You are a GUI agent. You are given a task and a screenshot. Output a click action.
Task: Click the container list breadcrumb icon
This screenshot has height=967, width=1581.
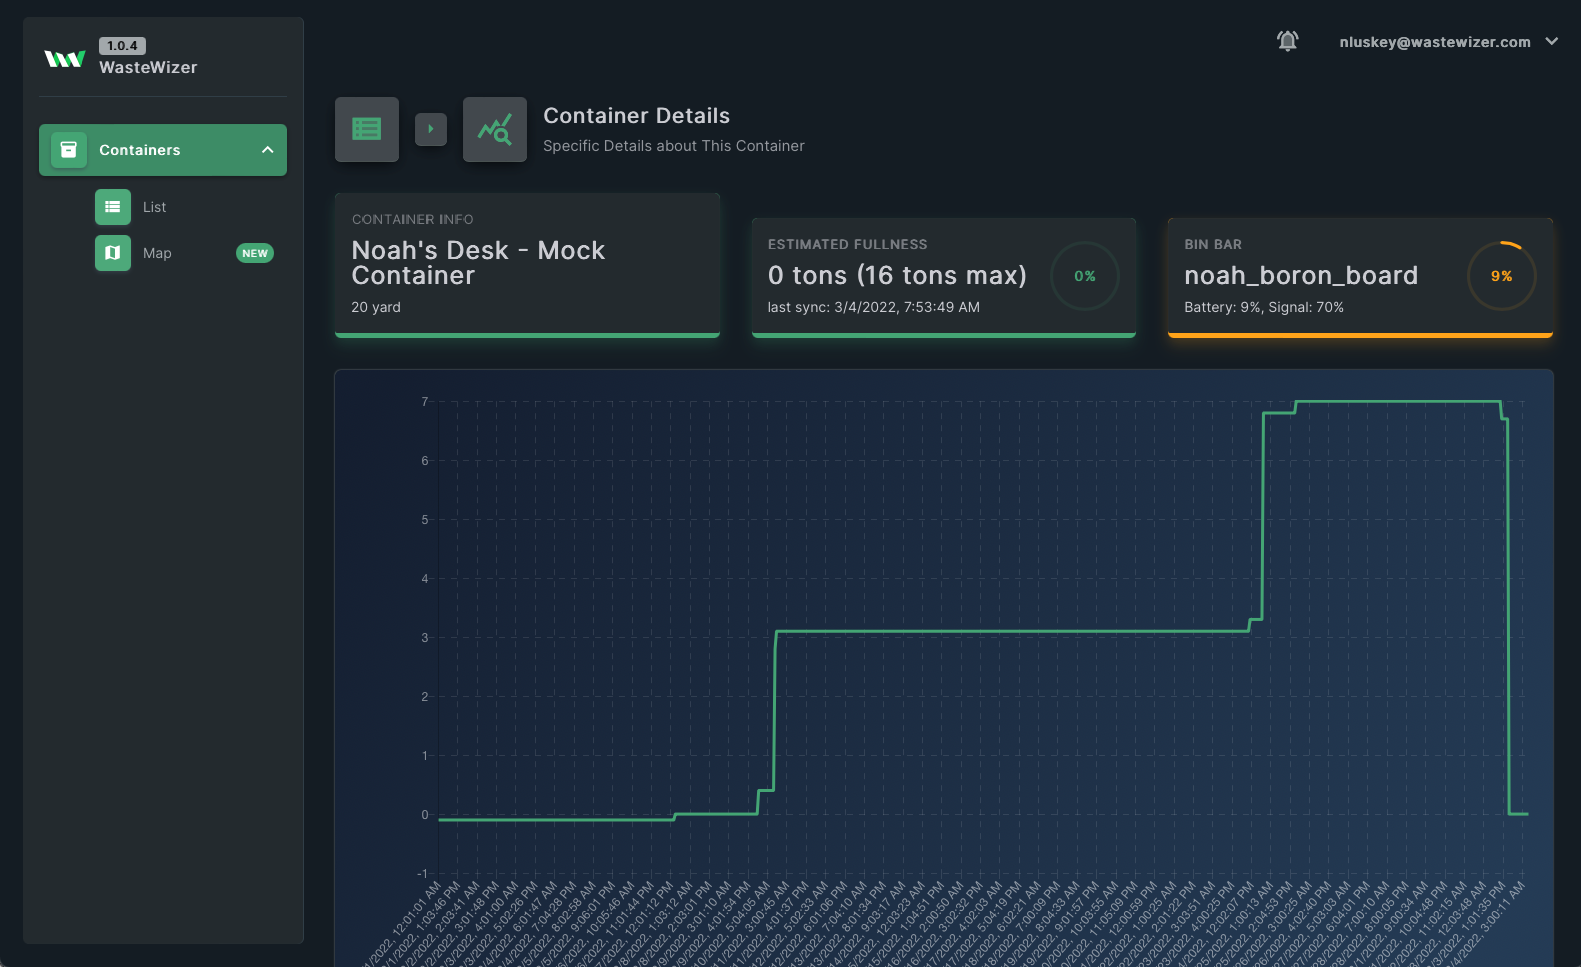(367, 129)
